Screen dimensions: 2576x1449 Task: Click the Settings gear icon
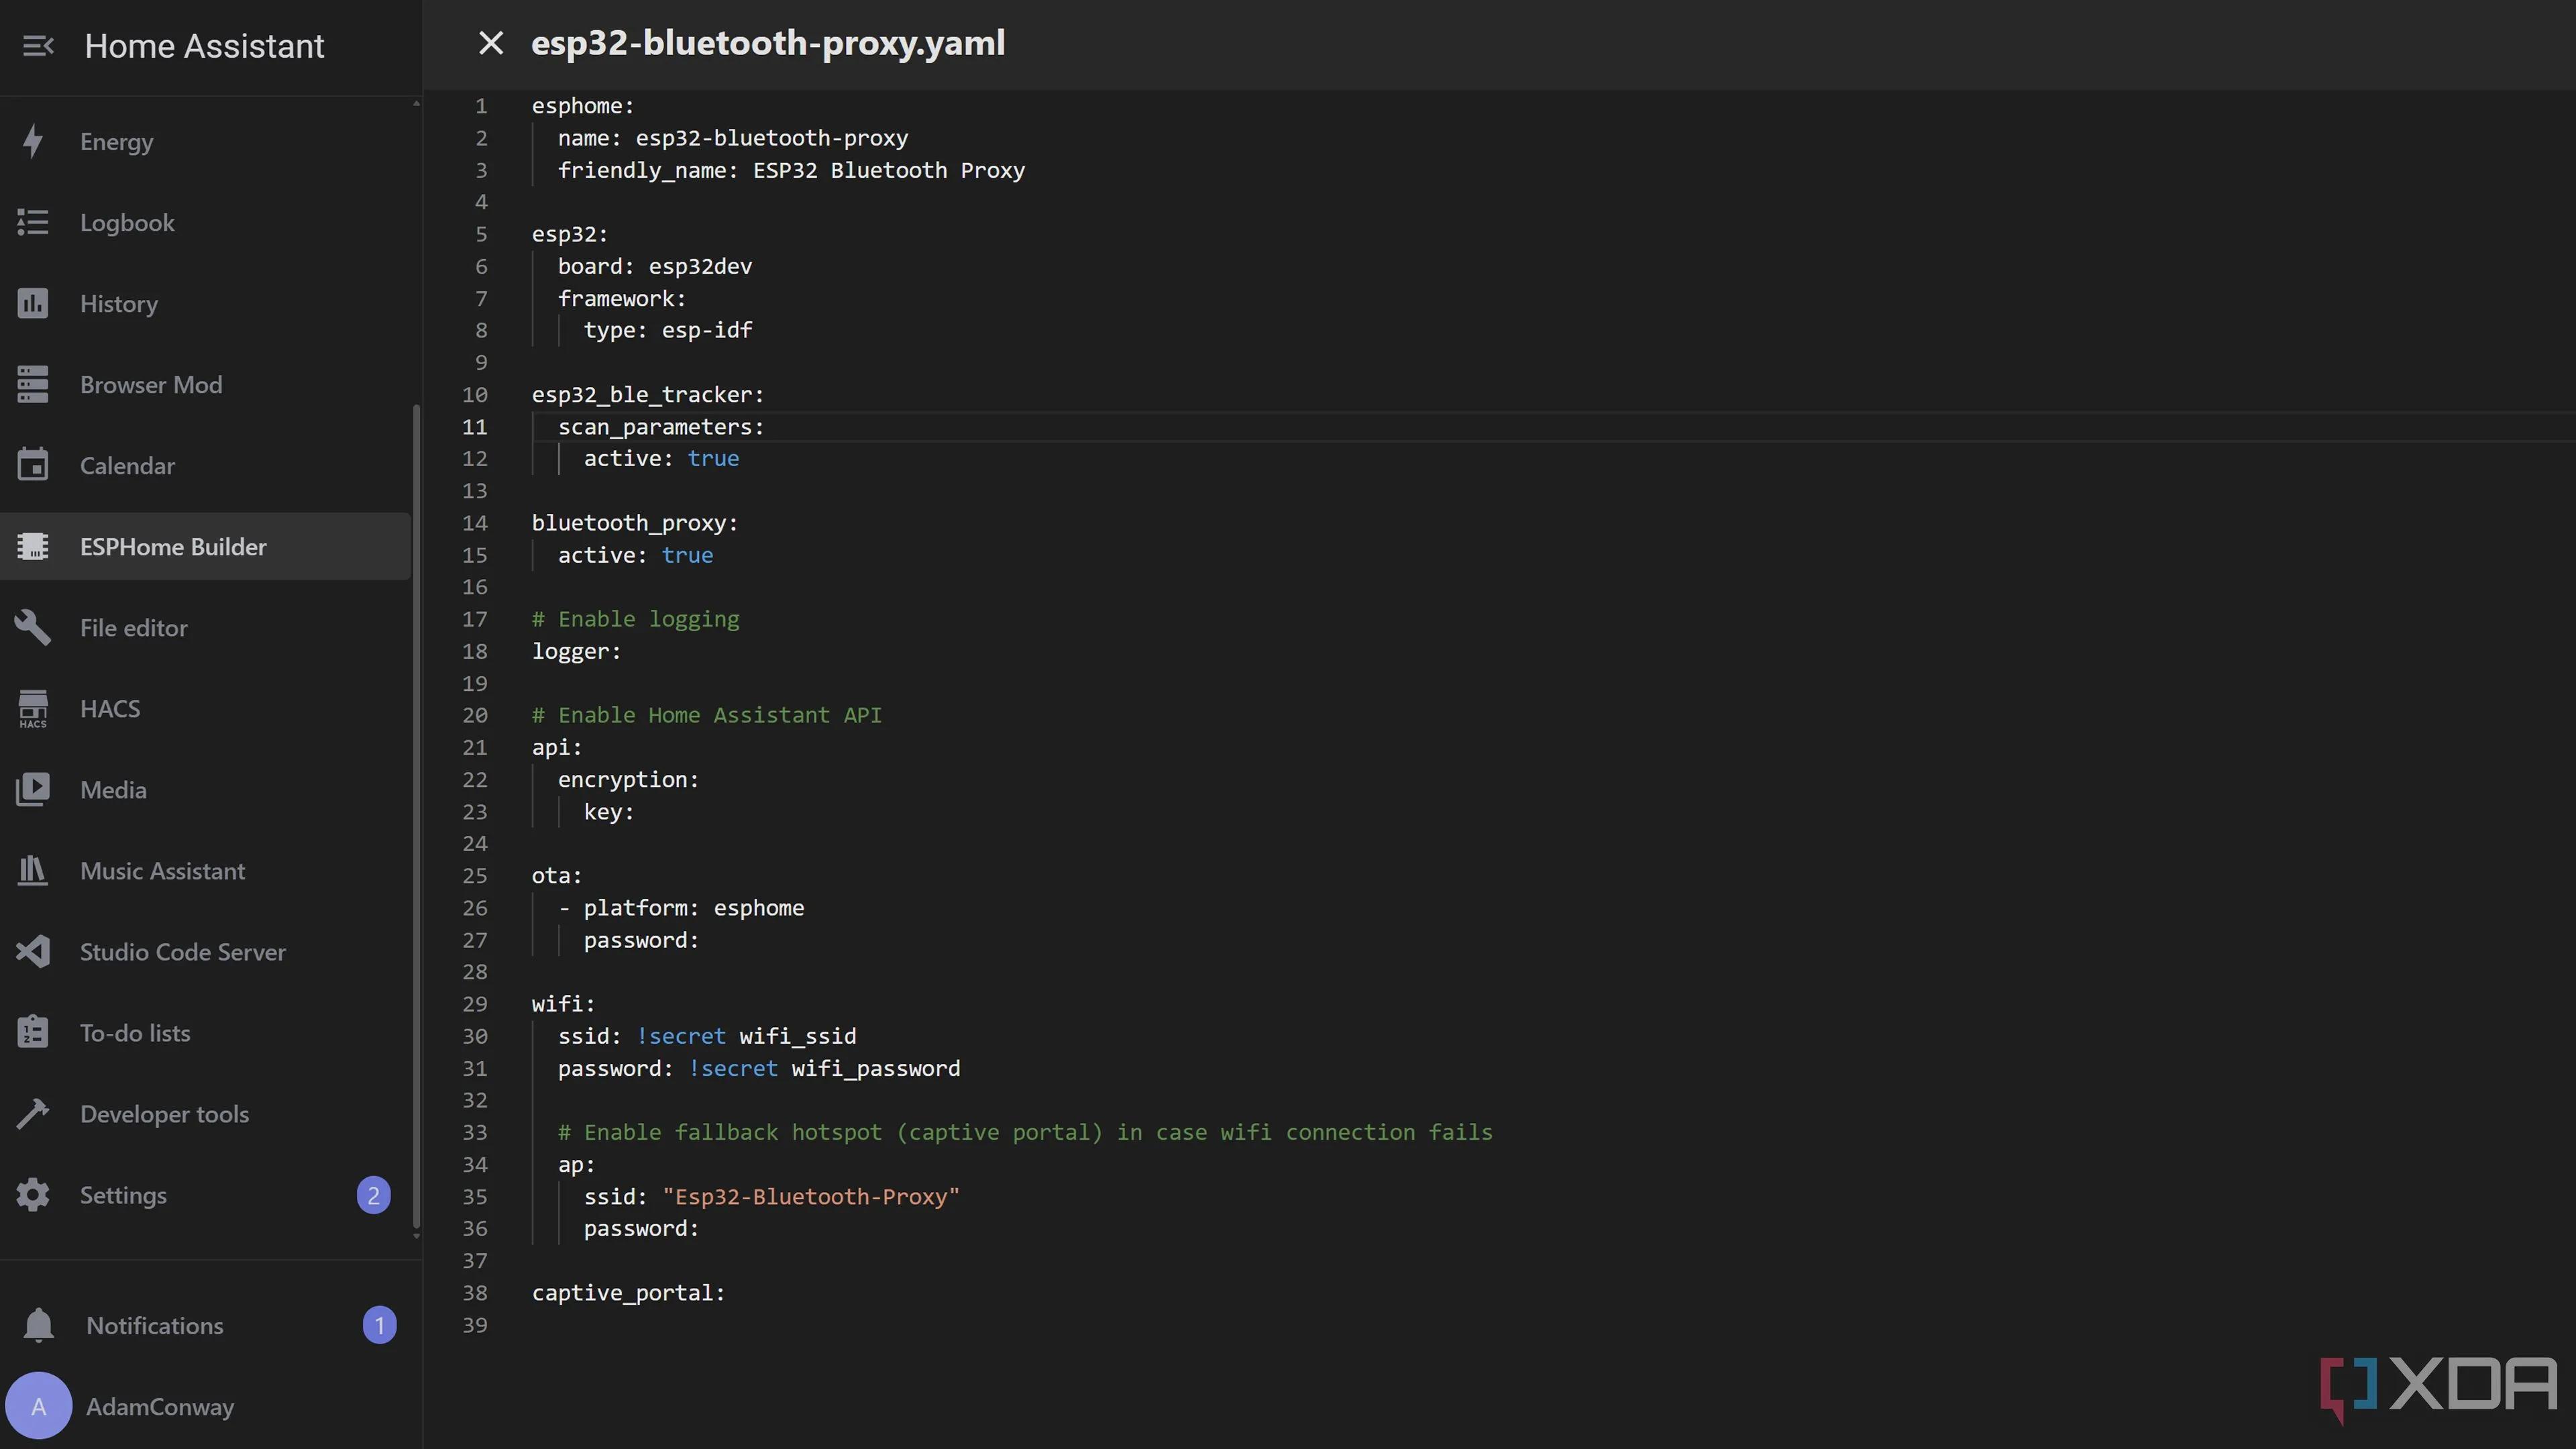pyautogui.click(x=33, y=1194)
